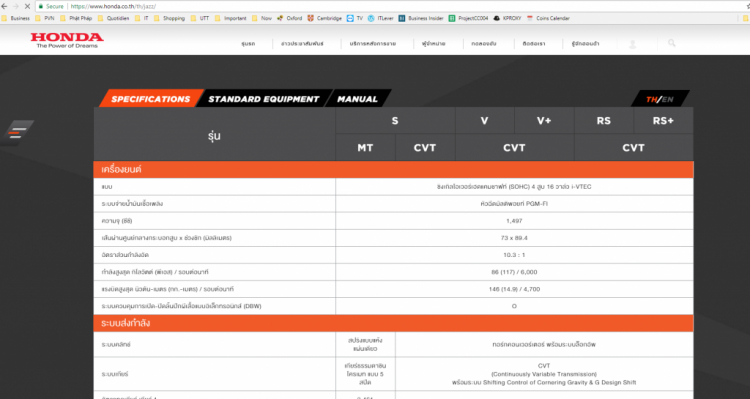750x399 pixels.
Task: Click the browser forward arrow
Action: (x=15, y=7)
